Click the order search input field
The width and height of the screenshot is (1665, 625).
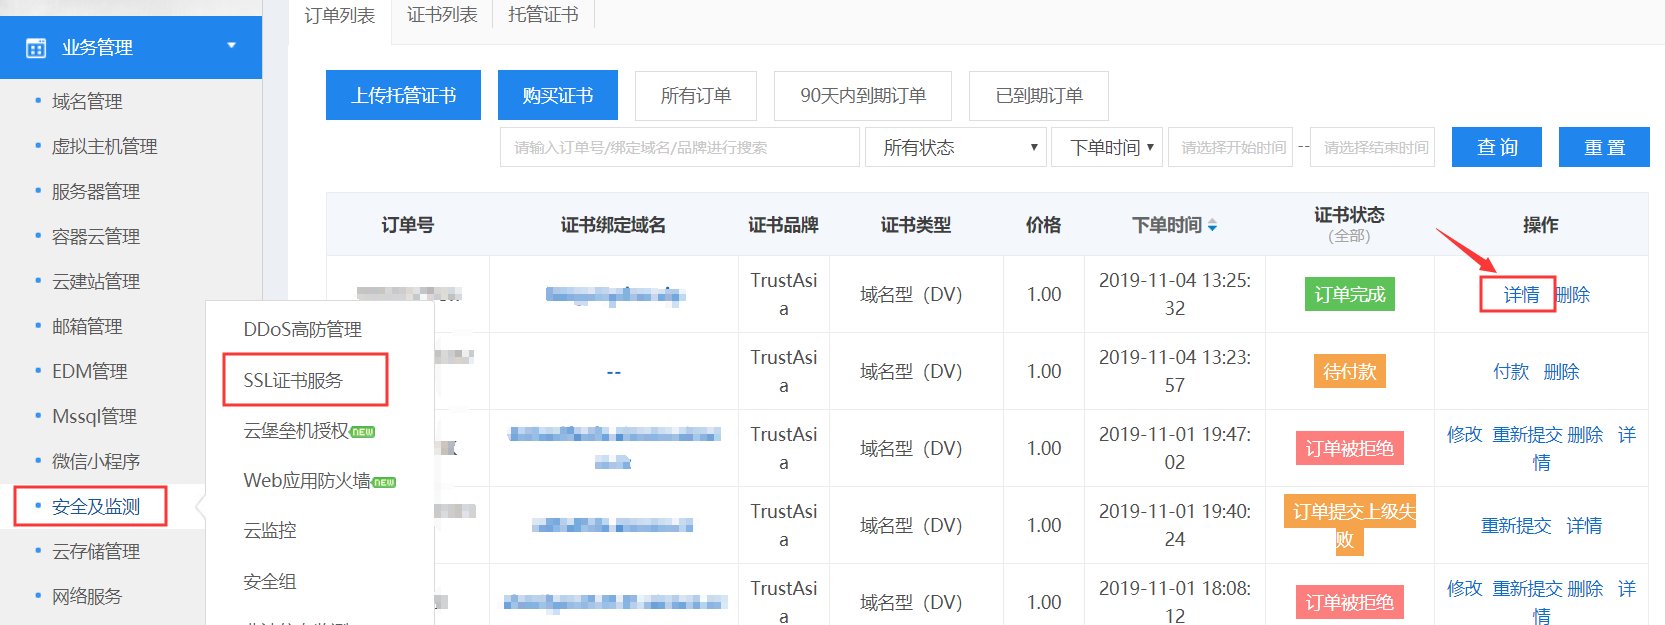point(679,148)
